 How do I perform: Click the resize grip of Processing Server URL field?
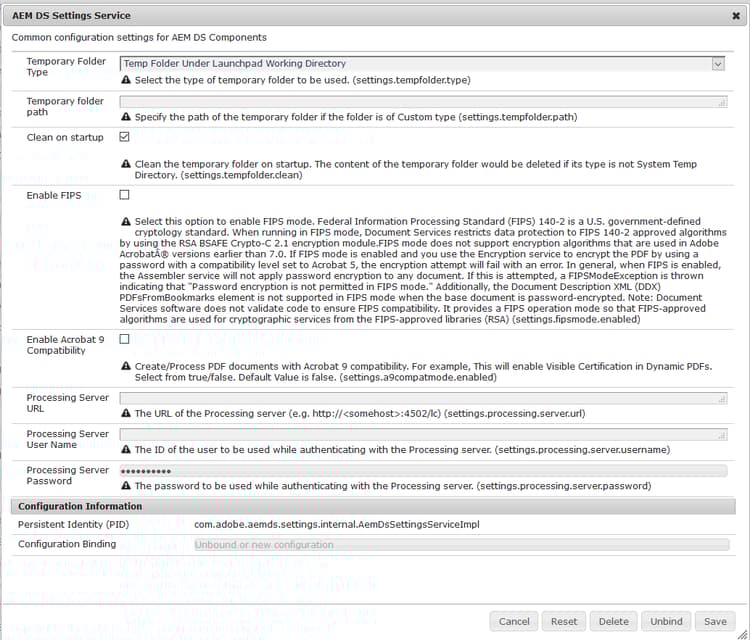pyautogui.click(x=723, y=399)
